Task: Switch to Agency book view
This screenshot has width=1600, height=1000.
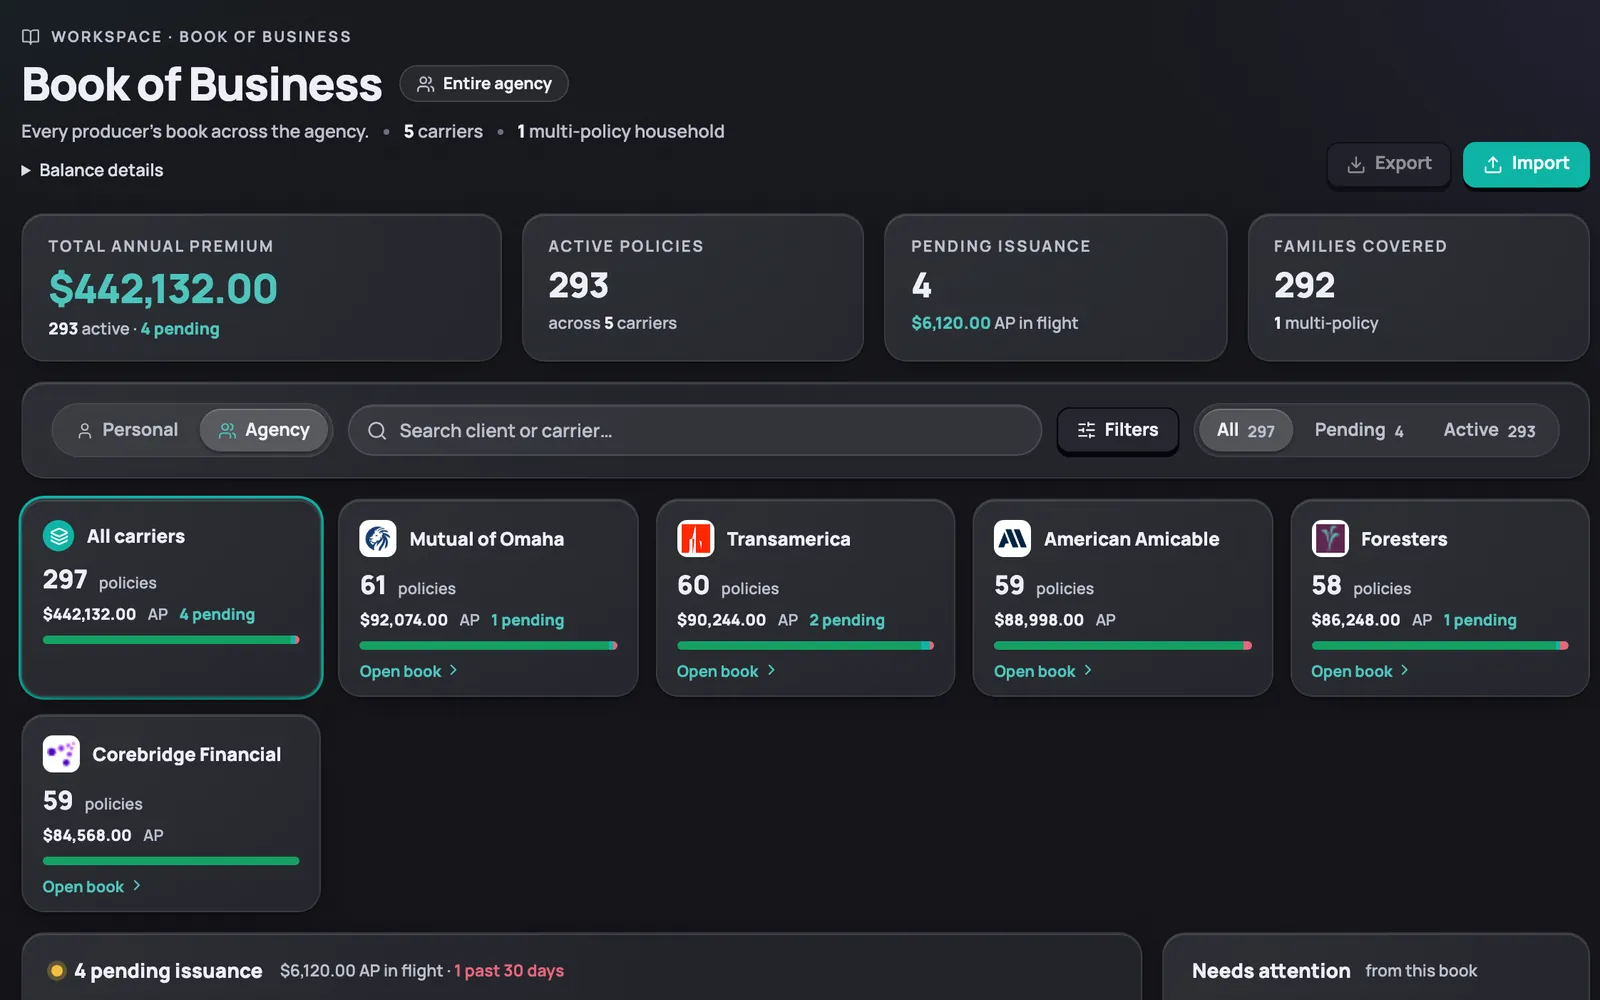Action: point(264,430)
